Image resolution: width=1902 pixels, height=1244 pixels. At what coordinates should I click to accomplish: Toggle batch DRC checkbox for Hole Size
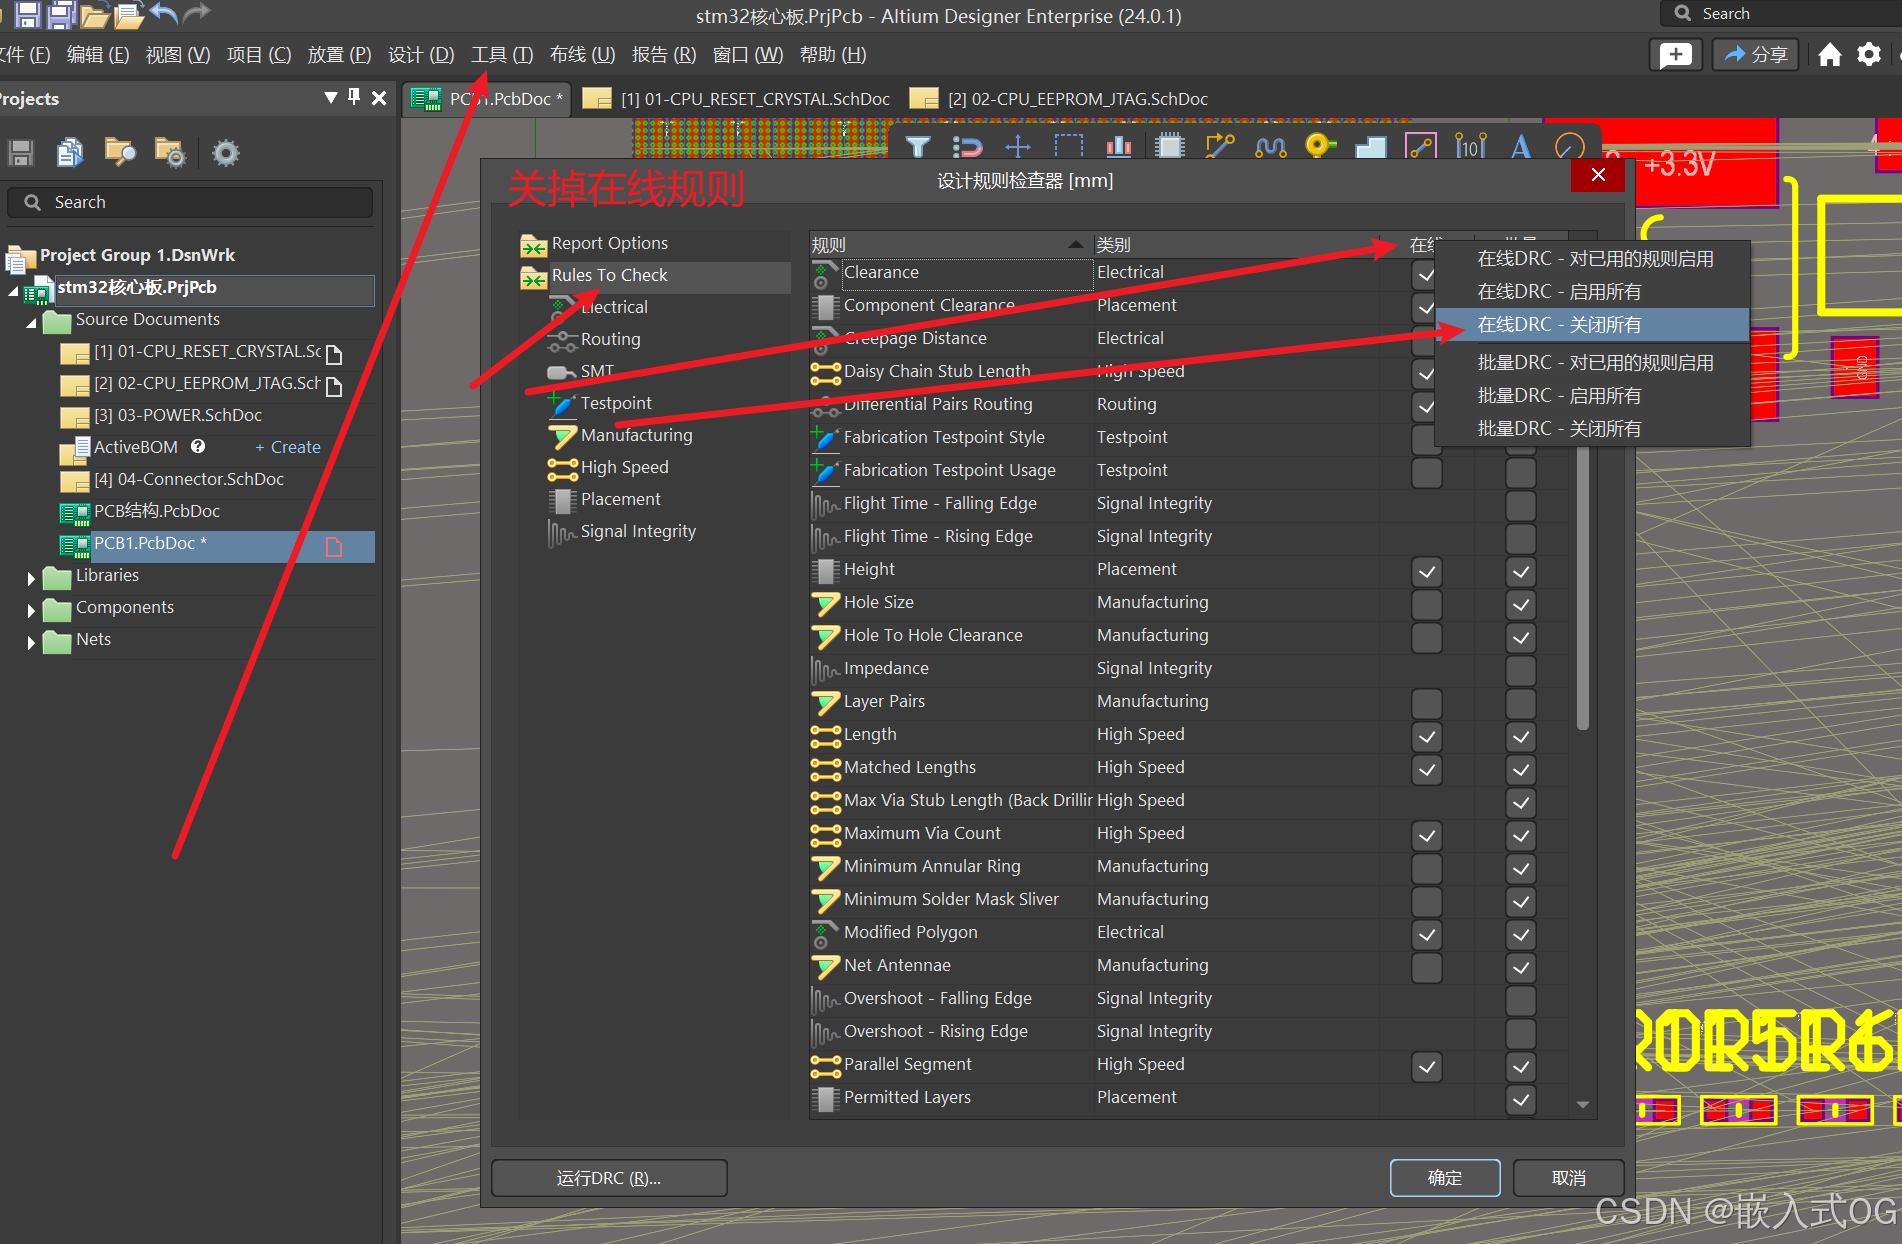tap(1521, 605)
